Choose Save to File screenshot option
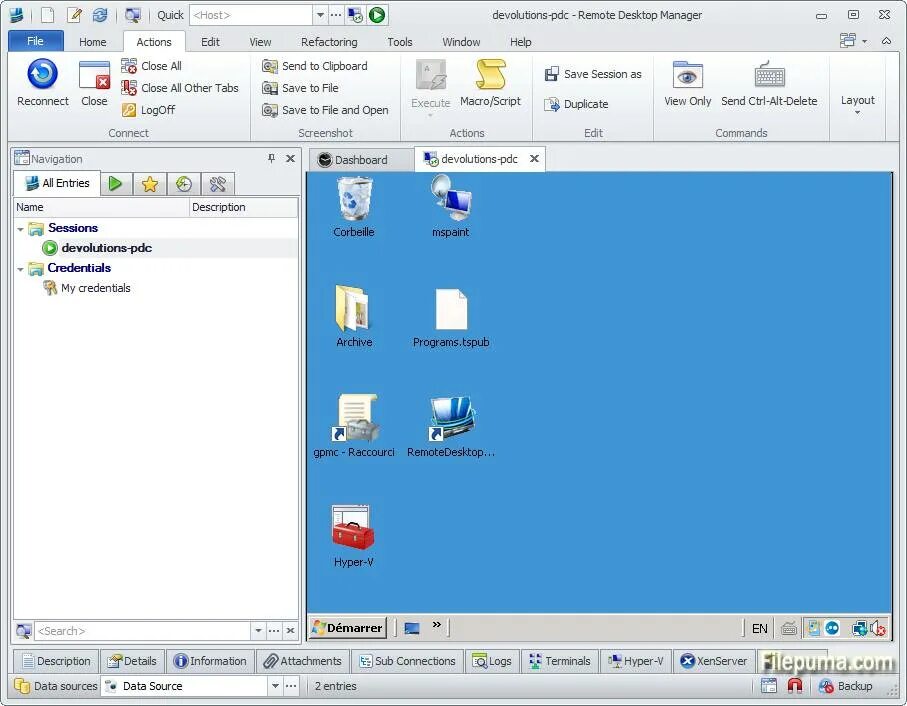Screen dimensions: 907x706 (300, 88)
